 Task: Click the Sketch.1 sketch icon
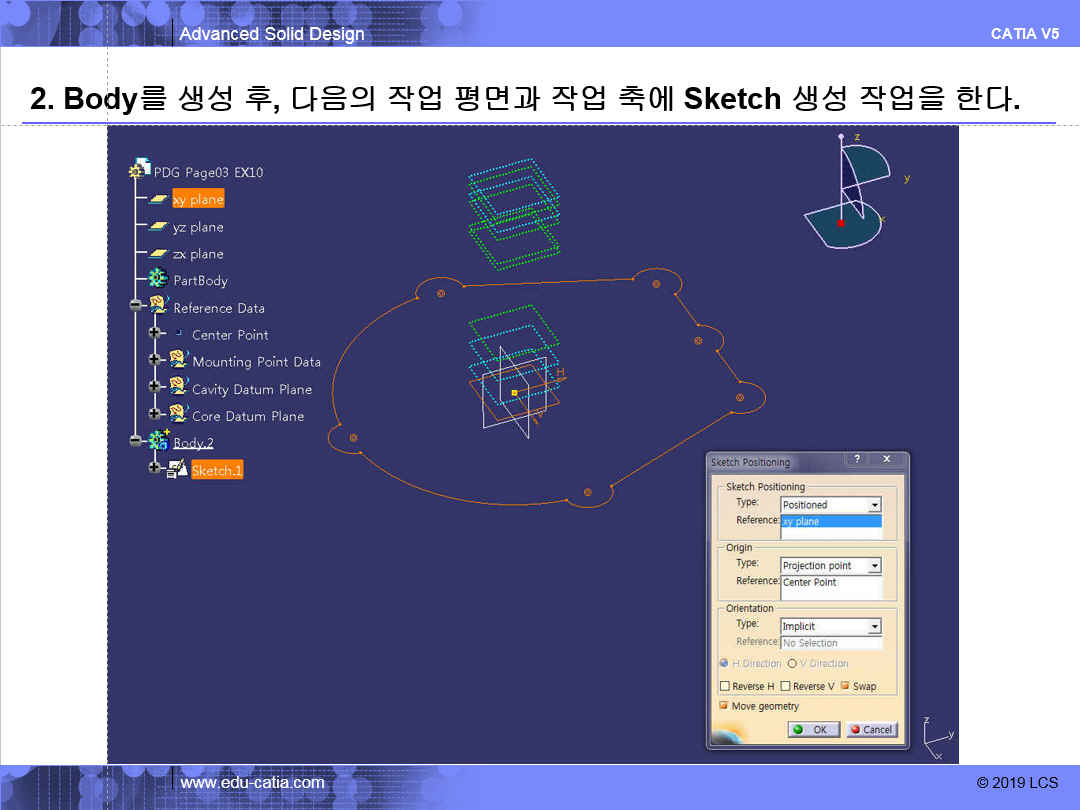click(x=177, y=469)
